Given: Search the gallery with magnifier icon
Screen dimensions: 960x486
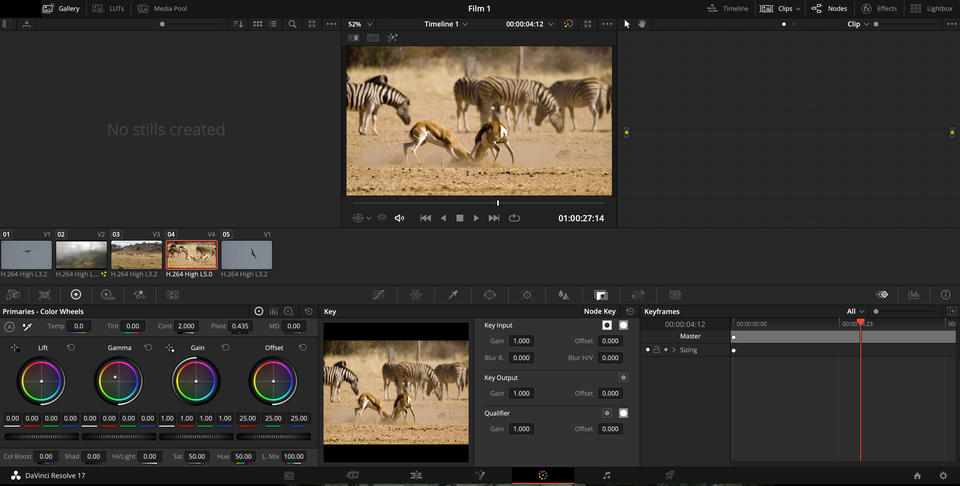Looking at the screenshot, I should tap(293, 24).
